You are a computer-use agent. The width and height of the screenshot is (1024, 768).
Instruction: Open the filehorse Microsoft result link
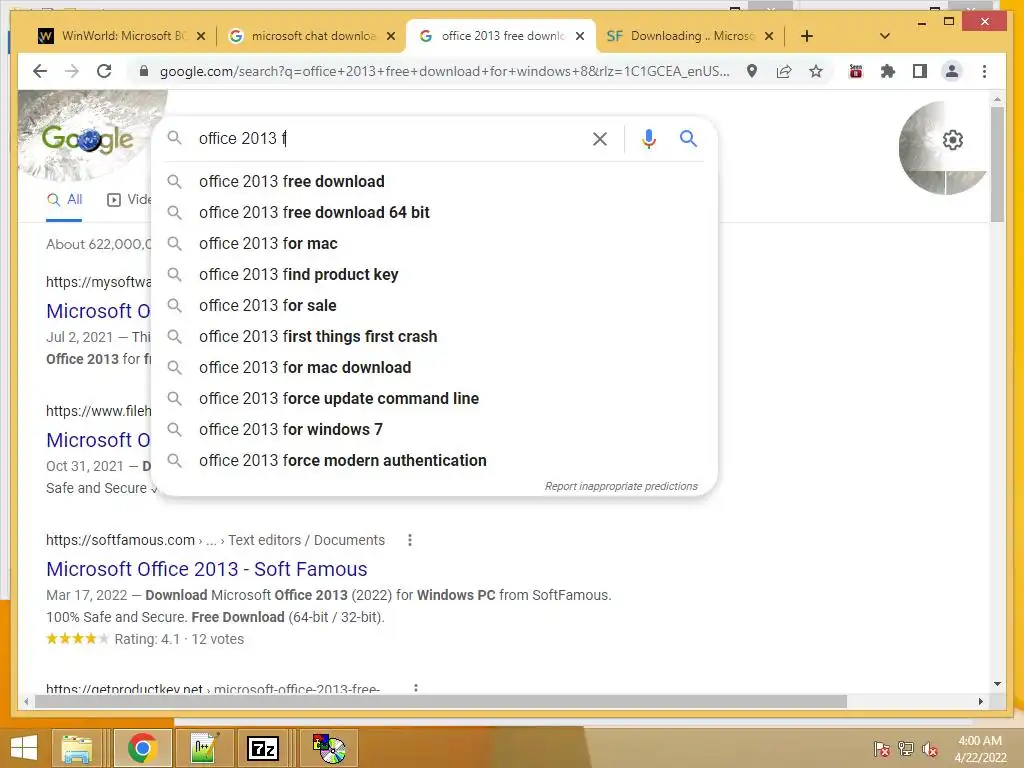click(x=98, y=440)
